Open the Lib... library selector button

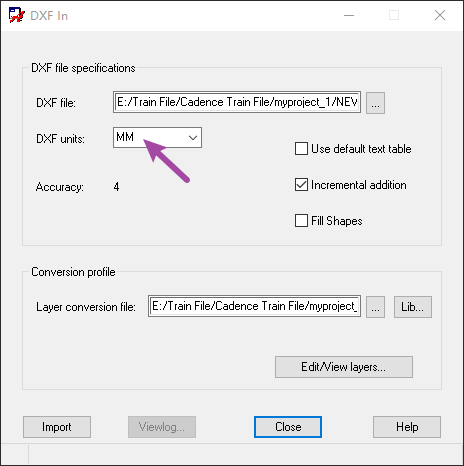pos(413,307)
